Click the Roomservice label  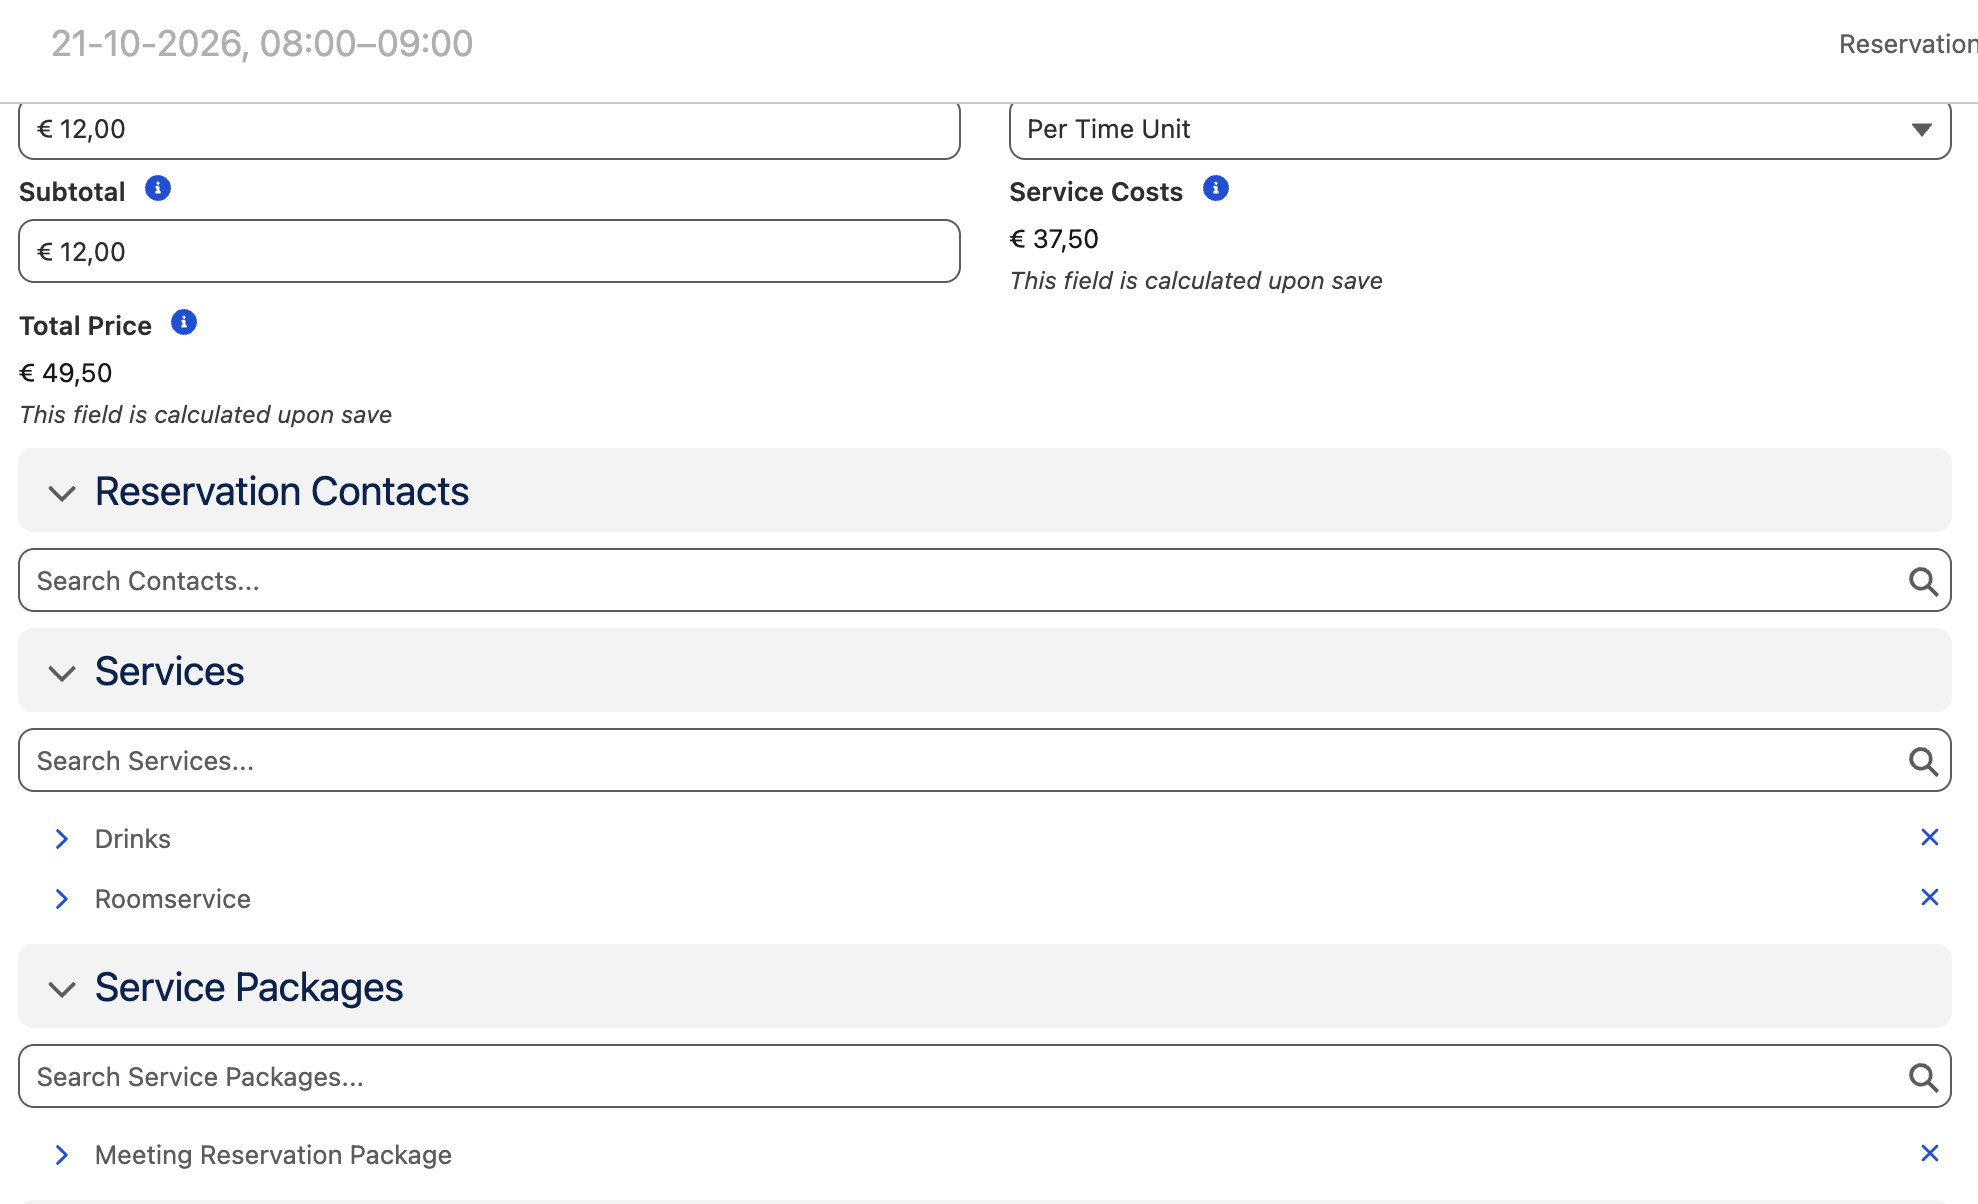pyautogui.click(x=173, y=899)
